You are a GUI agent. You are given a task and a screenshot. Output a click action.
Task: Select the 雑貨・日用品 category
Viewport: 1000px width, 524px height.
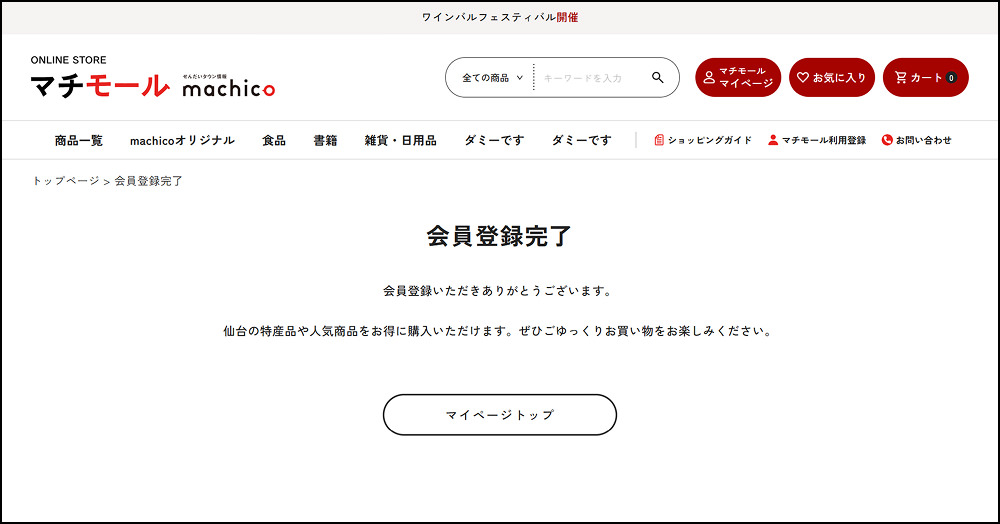click(400, 141)
